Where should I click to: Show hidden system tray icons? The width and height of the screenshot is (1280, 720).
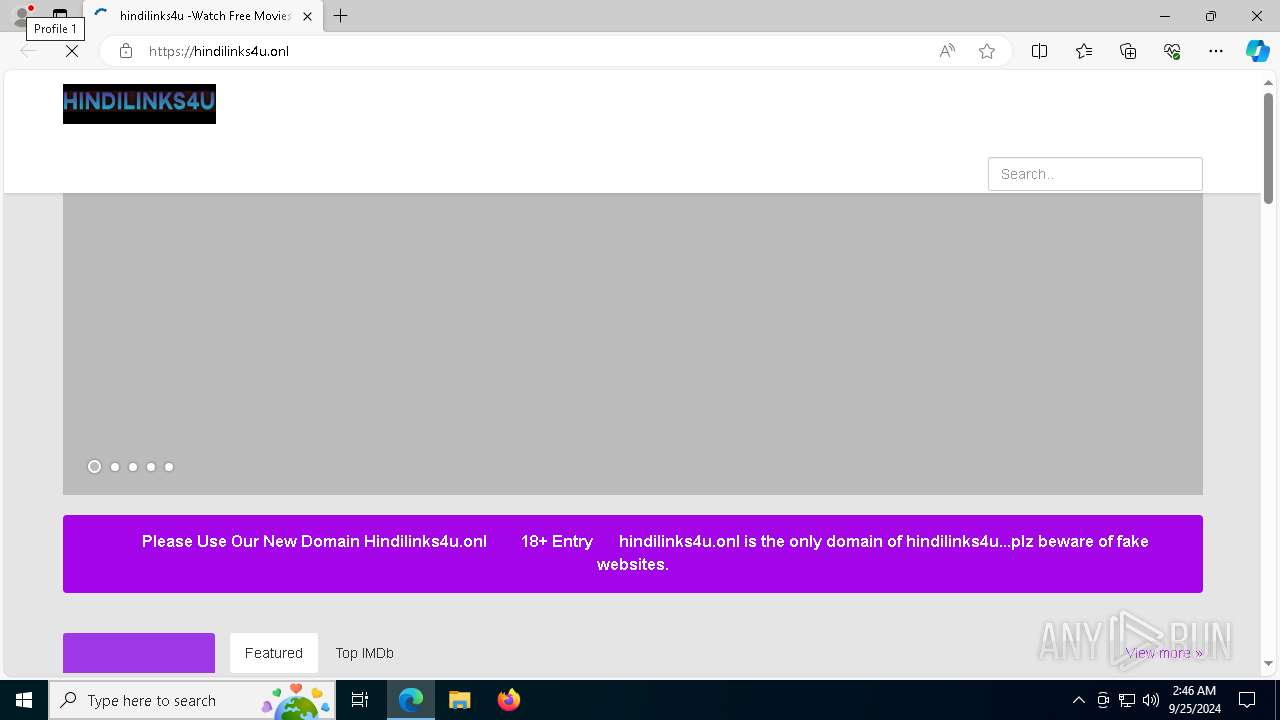click(1078, 700)
